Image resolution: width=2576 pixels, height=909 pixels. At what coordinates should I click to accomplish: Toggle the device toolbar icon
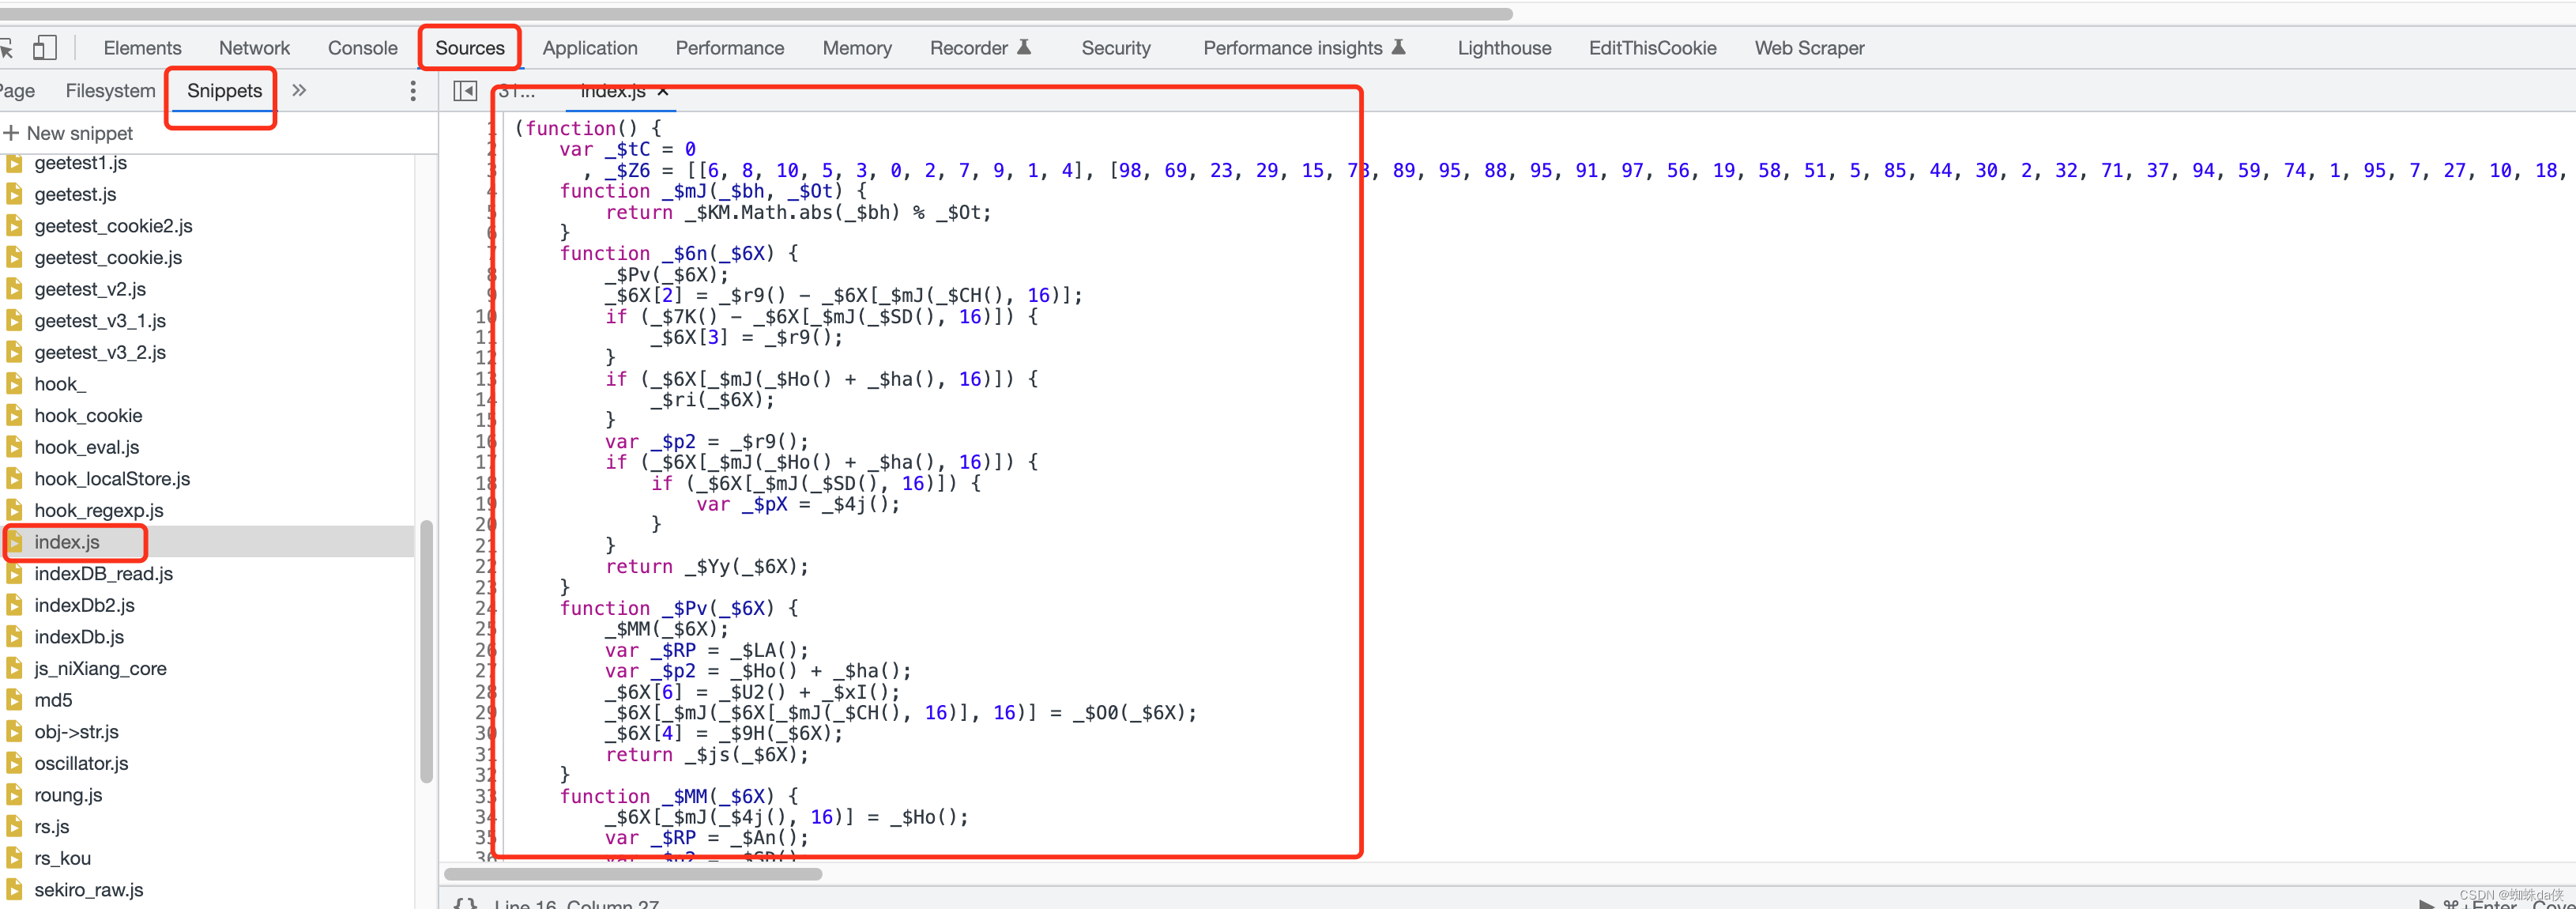pos(44,48)
